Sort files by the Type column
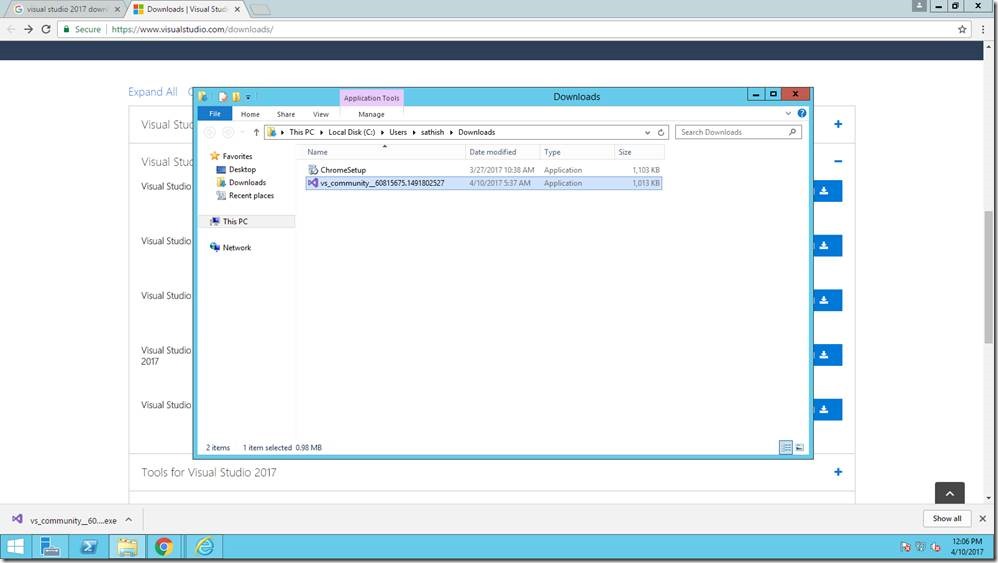Viewport: 998px width, 563px height. click(577, 152)
